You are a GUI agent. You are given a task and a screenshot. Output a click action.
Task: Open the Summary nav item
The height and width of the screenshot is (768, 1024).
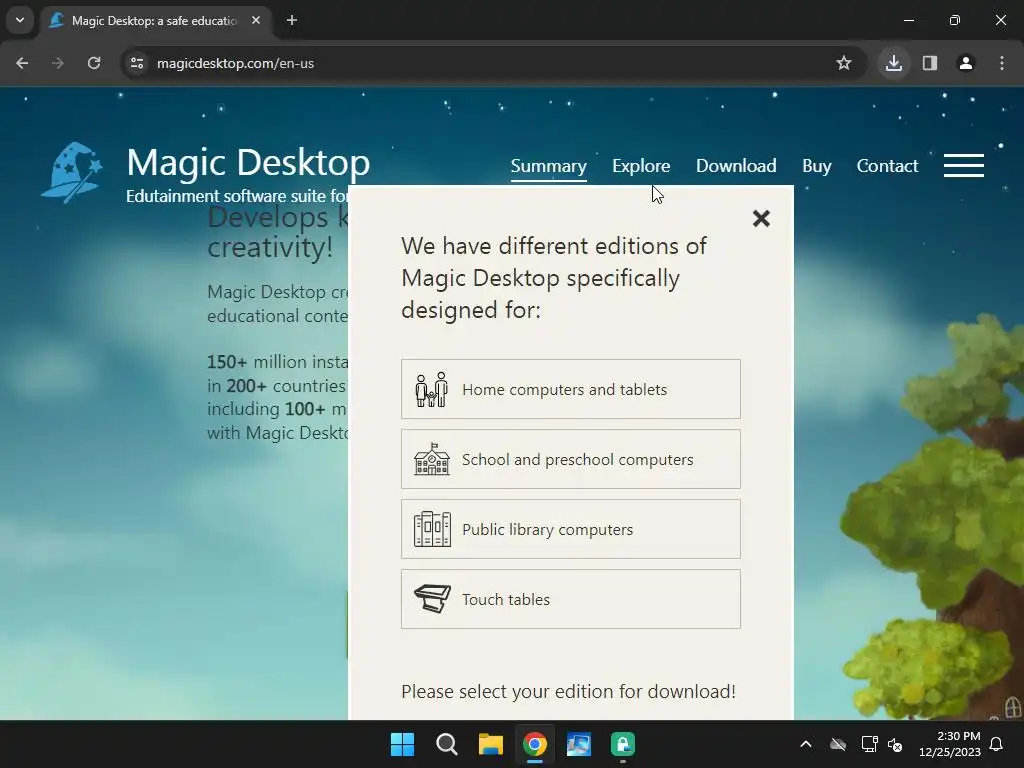click(x=549, y=166)
